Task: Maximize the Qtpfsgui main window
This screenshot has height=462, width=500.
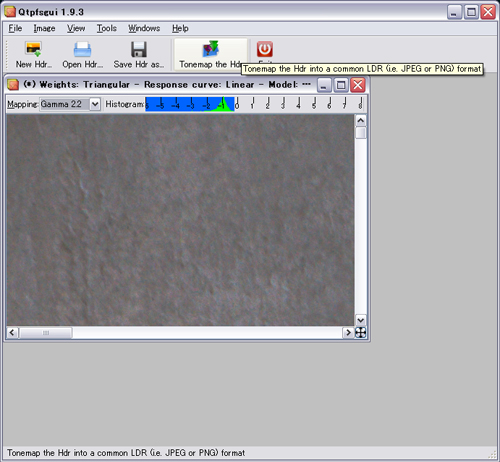Action: pyautogui.click(x=471, y=12)
